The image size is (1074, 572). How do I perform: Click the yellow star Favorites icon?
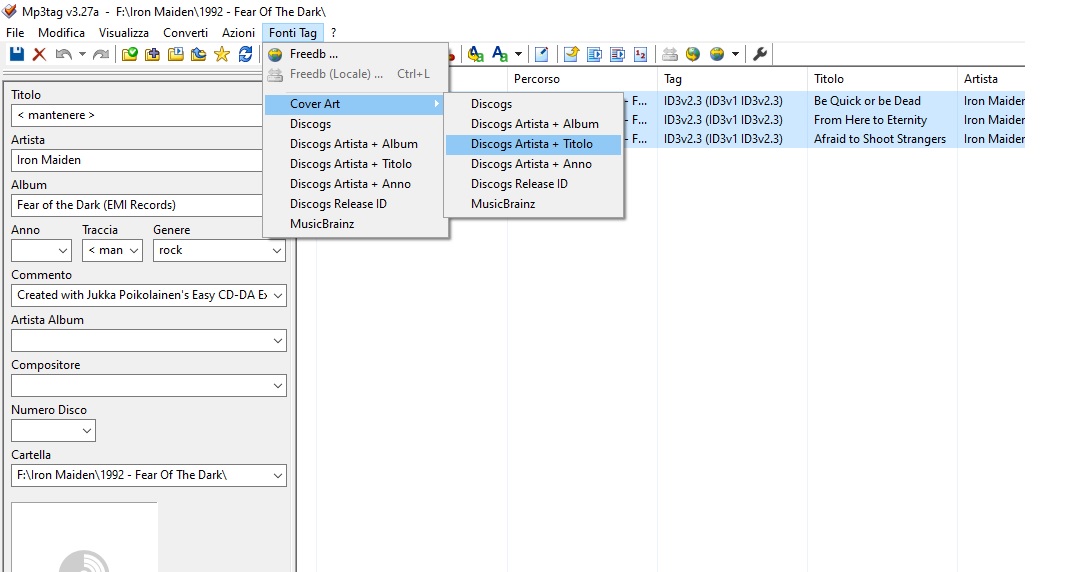(x=221, y=54)
